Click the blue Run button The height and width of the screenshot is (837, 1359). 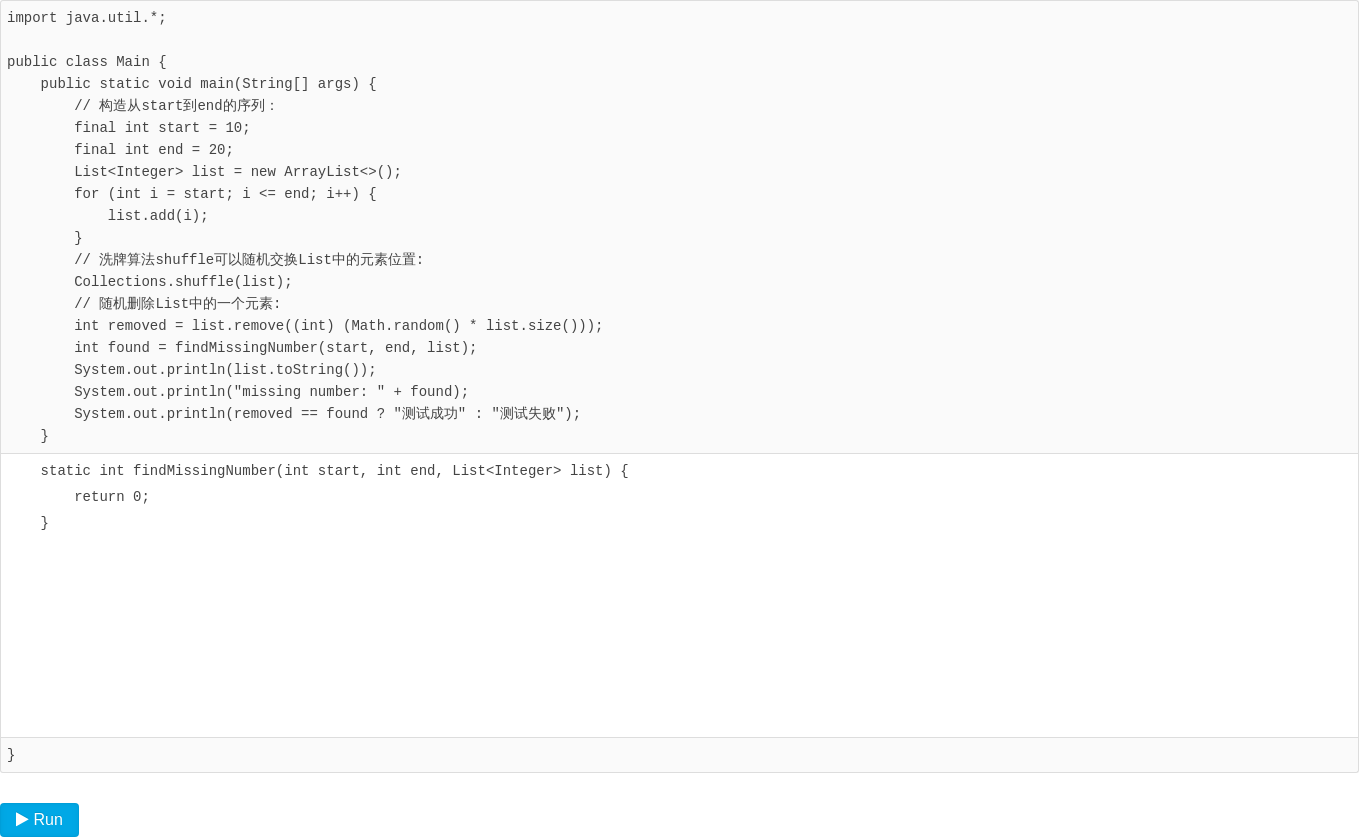pyautogui.click(x=39, y=820)
